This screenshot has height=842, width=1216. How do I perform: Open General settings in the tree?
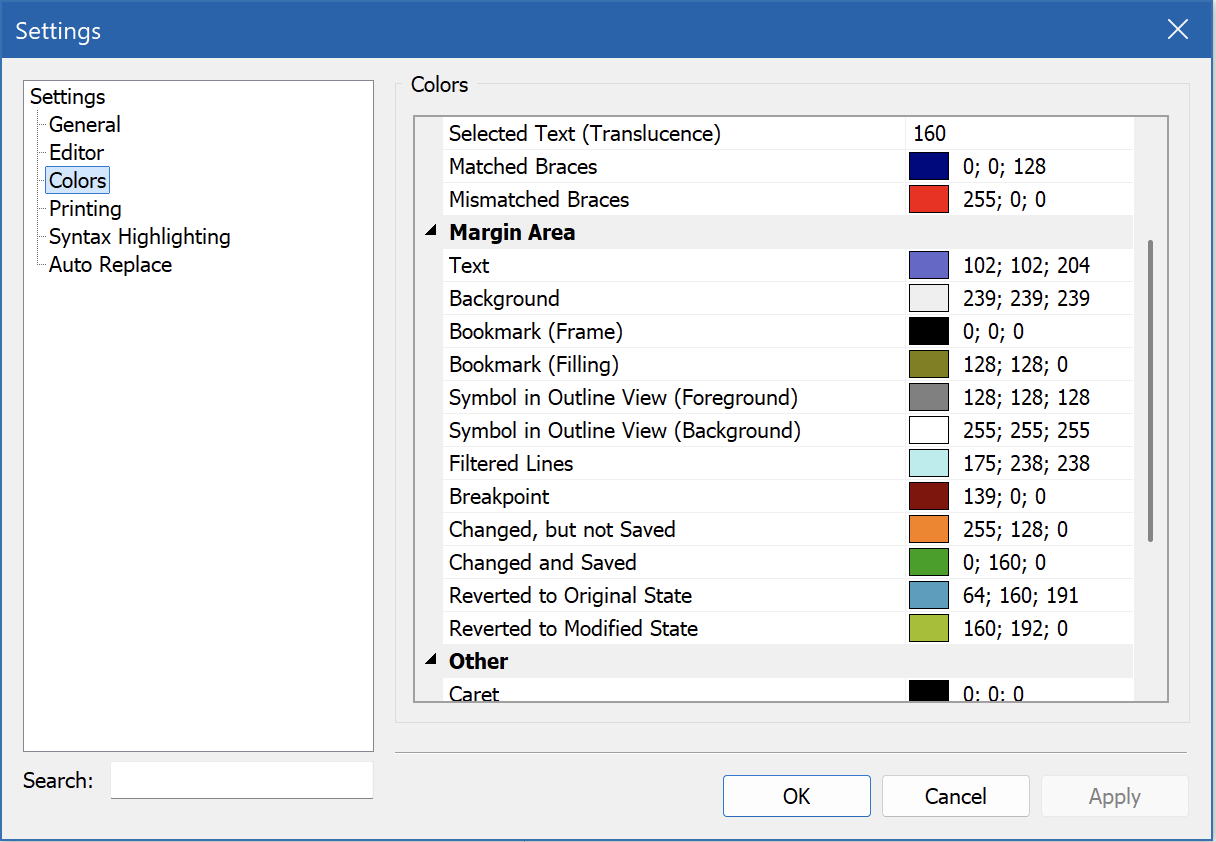(85, 124)
